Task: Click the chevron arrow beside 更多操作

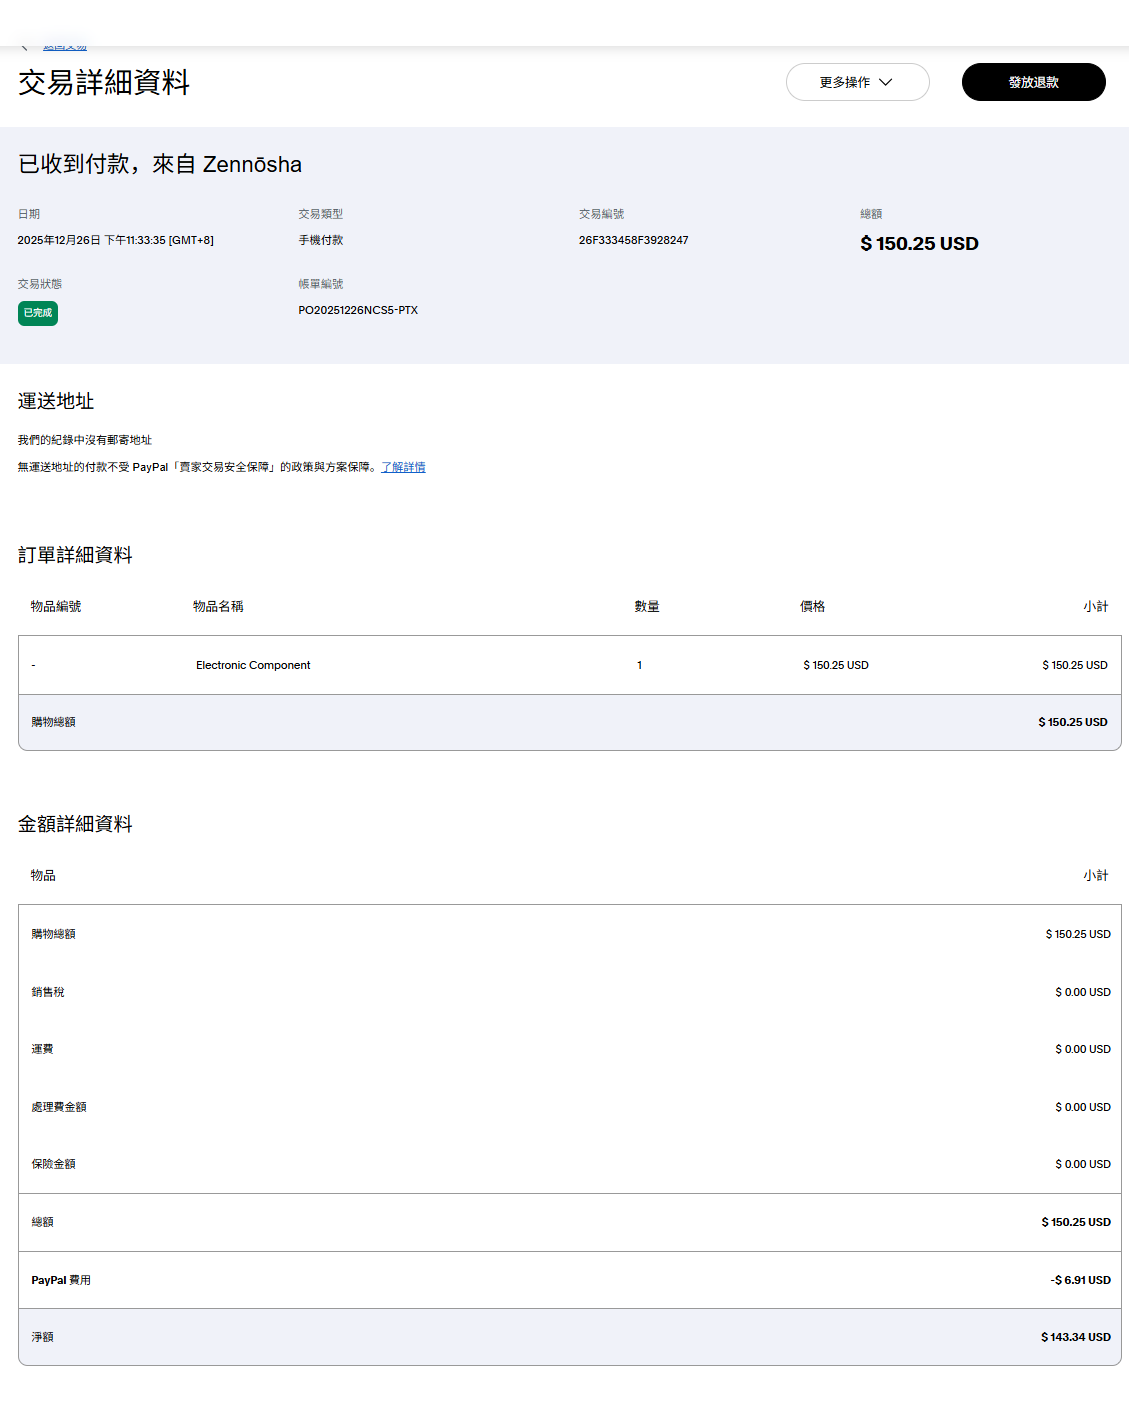Action: pos(885,82)
